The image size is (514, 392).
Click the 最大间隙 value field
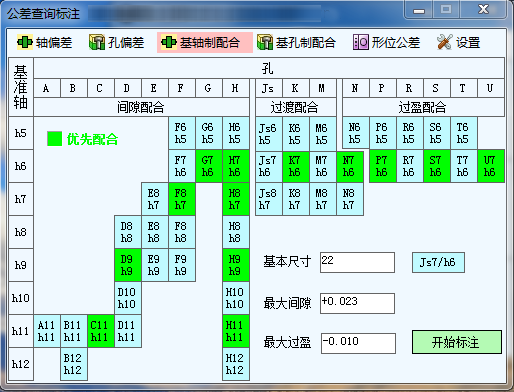pyautogui.click(x=357, y=303)
